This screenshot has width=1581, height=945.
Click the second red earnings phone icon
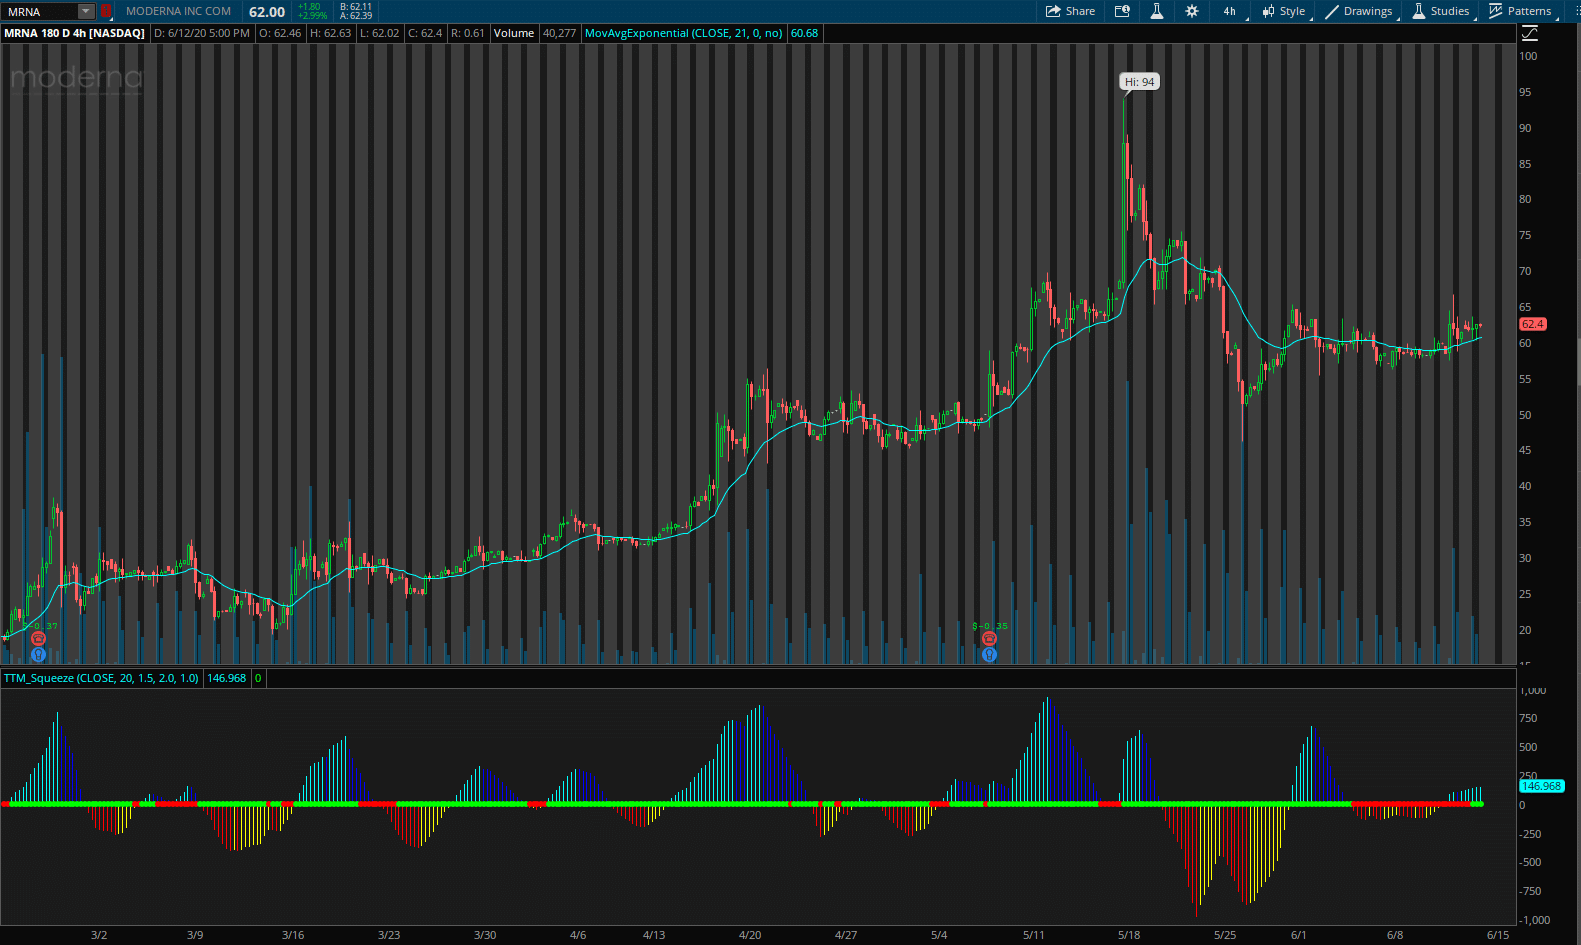pos(989,639)
